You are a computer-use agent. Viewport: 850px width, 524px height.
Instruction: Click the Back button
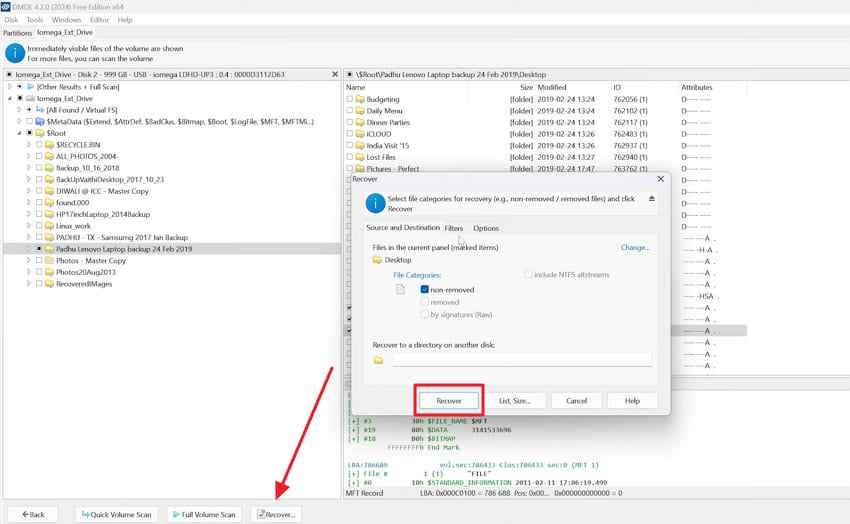tap(34, 514)
